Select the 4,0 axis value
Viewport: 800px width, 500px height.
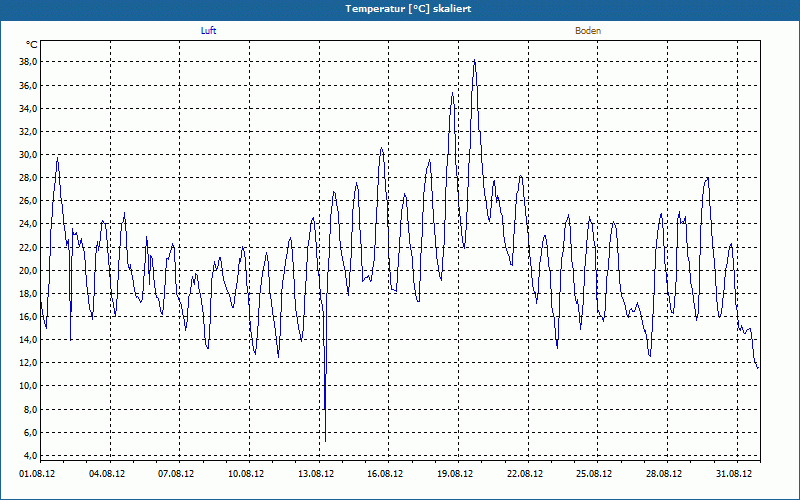point(31,455)
